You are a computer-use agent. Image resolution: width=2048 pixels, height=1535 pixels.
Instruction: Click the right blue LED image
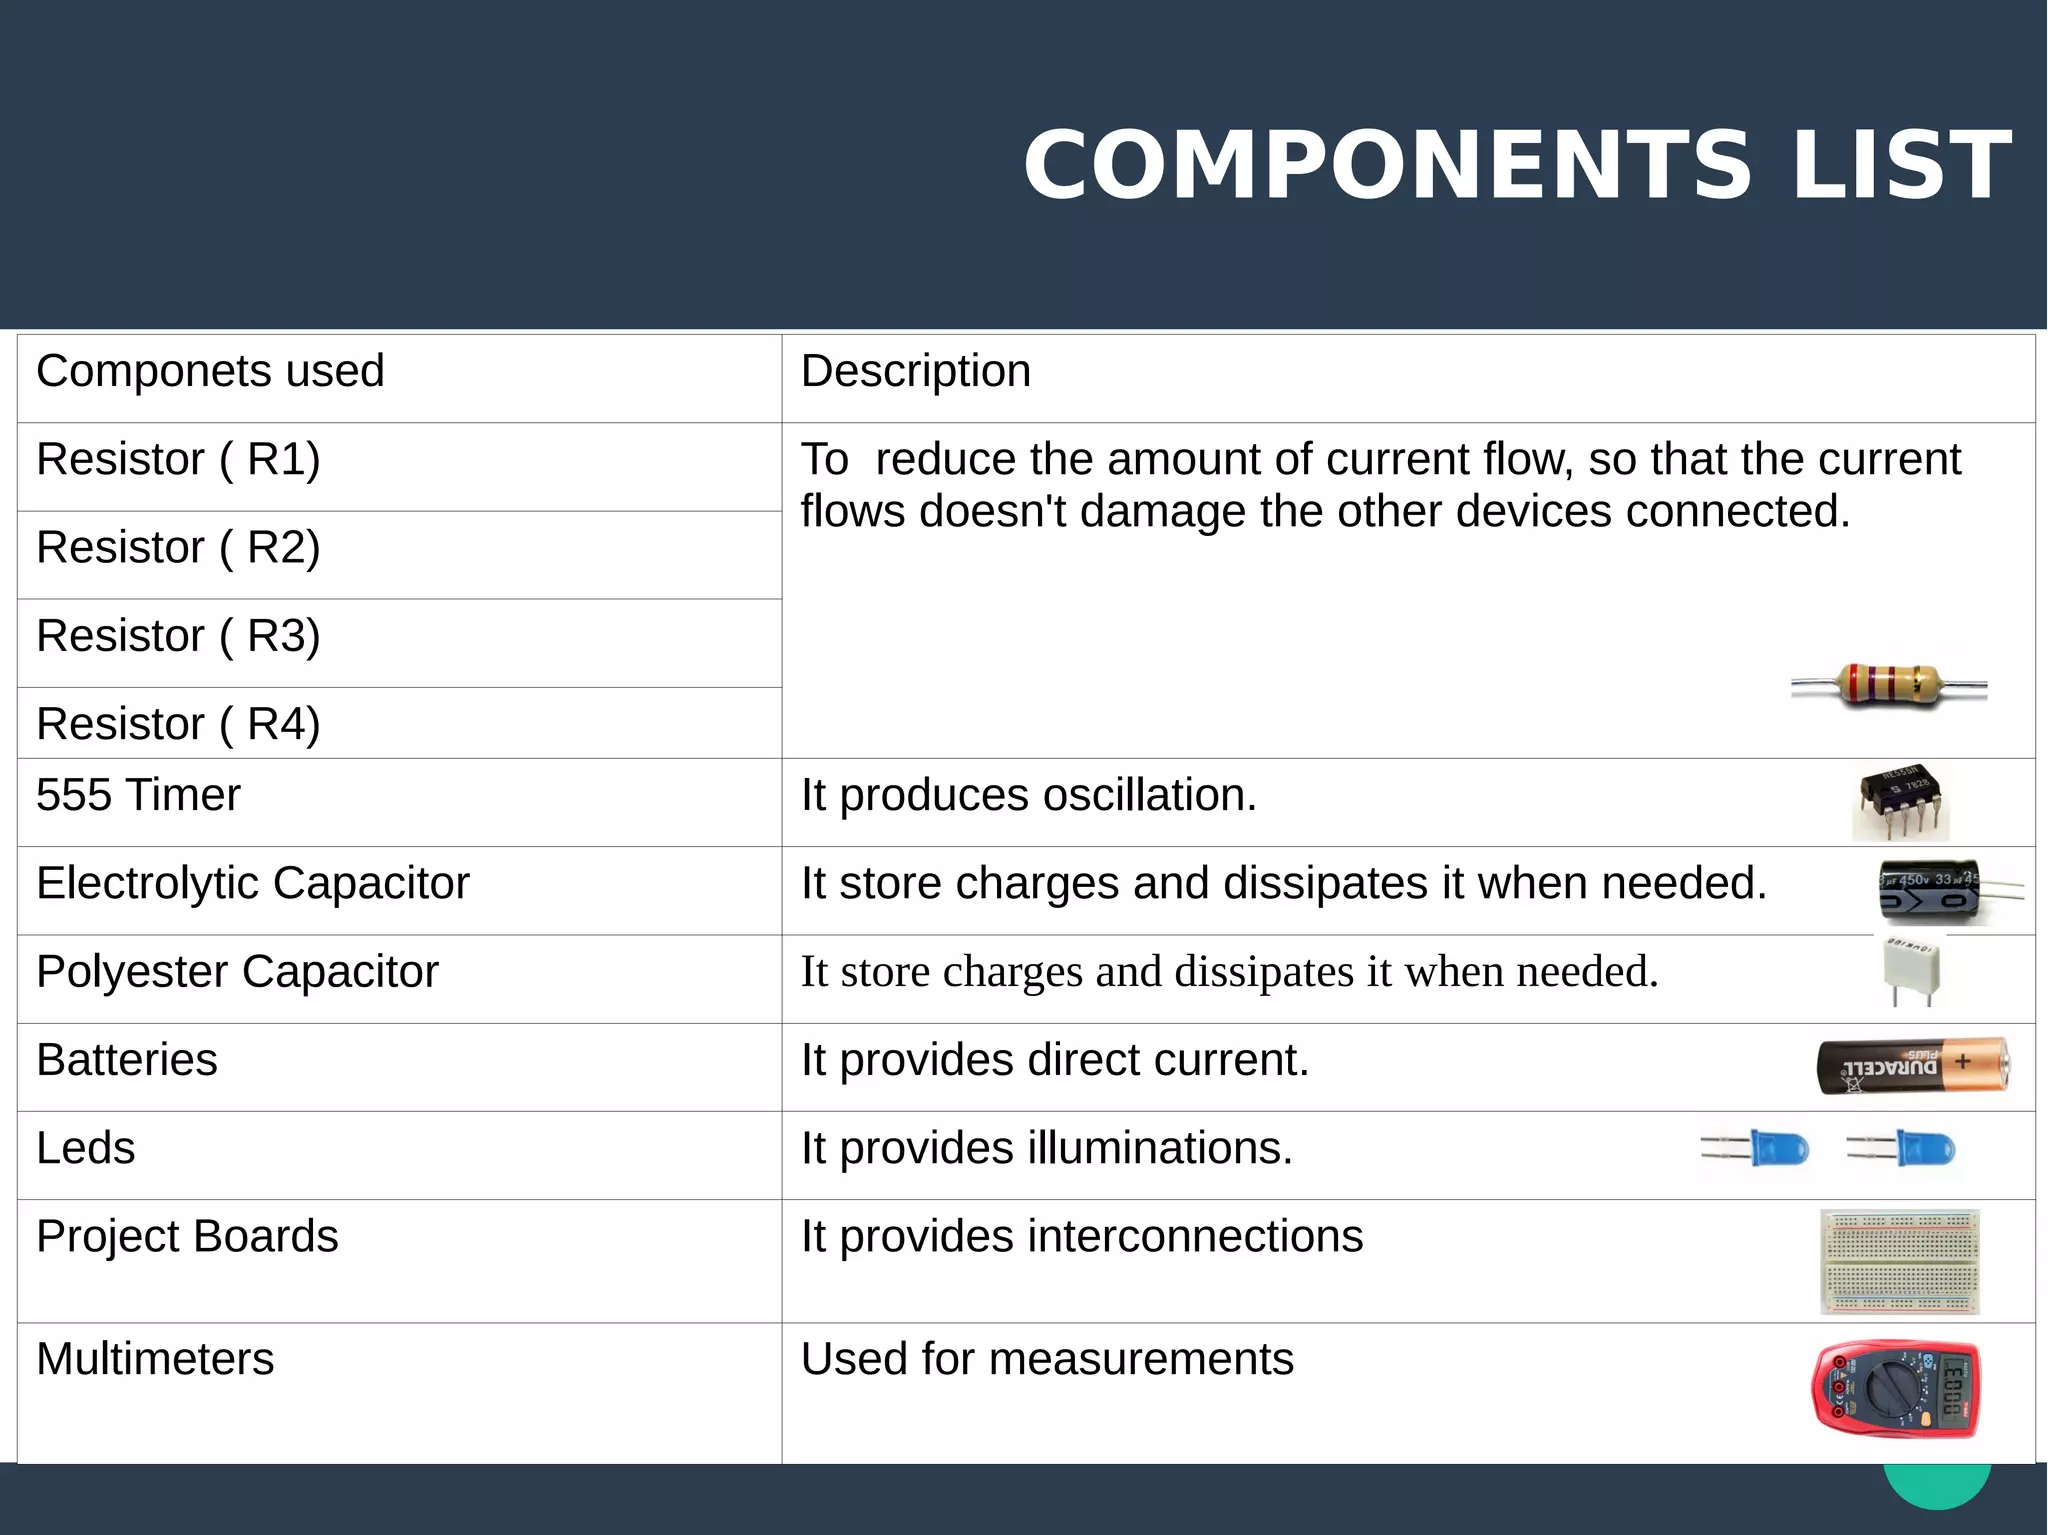click(x=1902, y=1148)
